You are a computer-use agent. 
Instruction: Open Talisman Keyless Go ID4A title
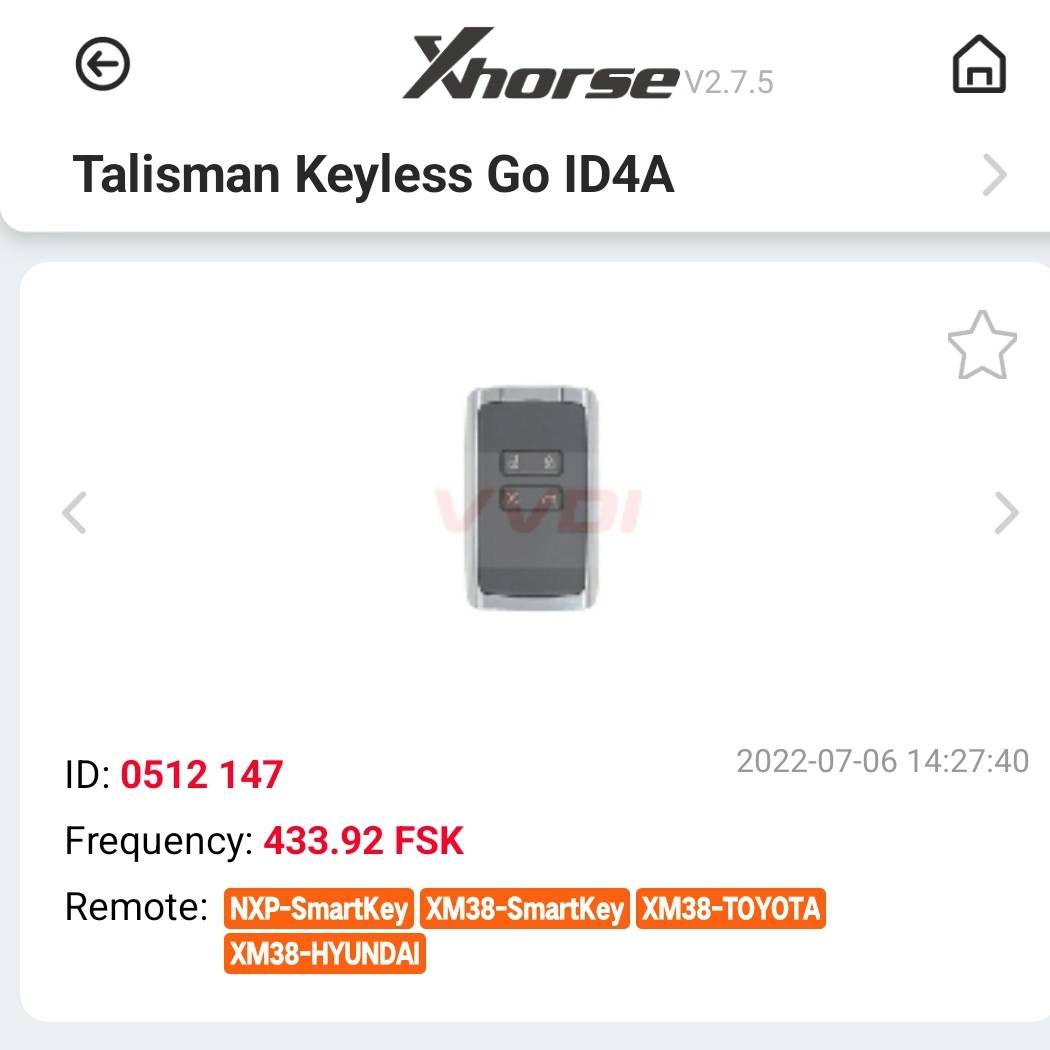[373, 174]
